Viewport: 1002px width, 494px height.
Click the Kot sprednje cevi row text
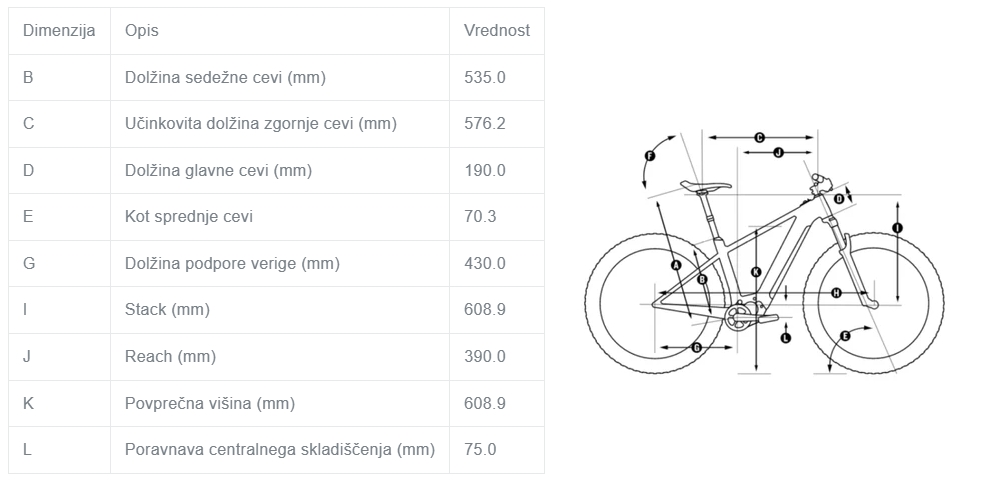(189, 217)
